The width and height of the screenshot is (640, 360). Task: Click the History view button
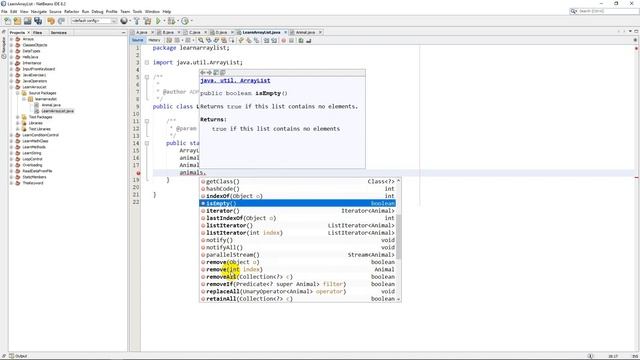pos(154,40)
